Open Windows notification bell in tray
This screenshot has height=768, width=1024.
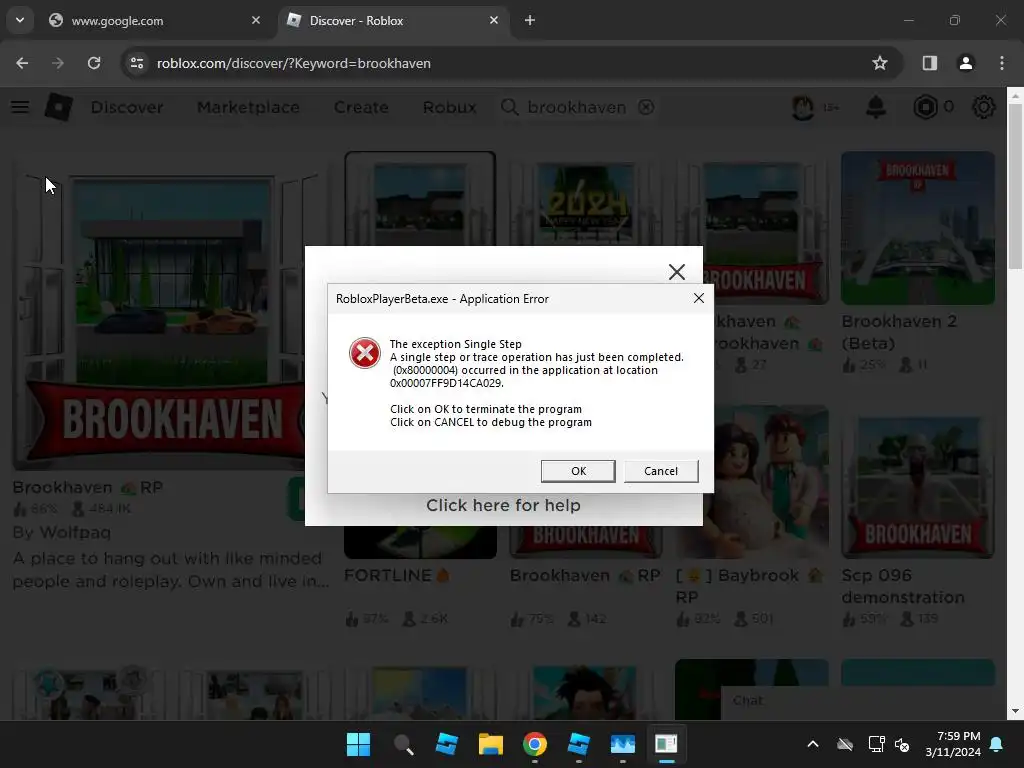coord(997,744)
